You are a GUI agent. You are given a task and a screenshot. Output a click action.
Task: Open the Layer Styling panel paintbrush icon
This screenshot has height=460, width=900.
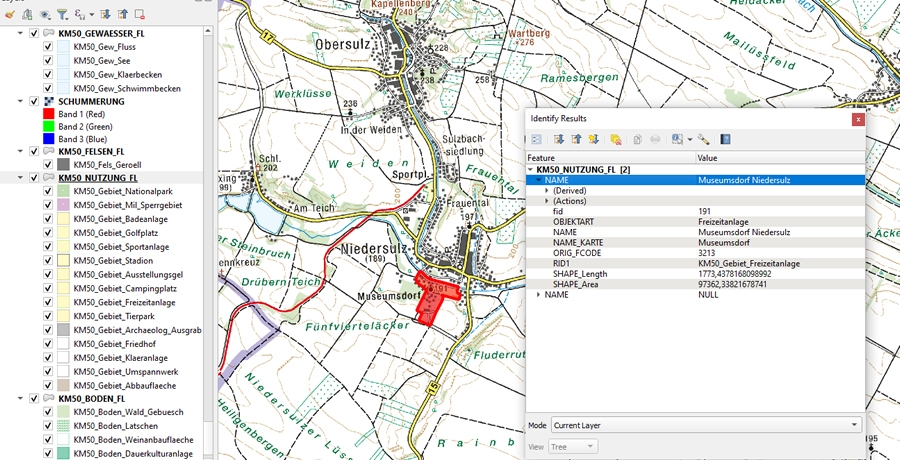tap(9, 14)
